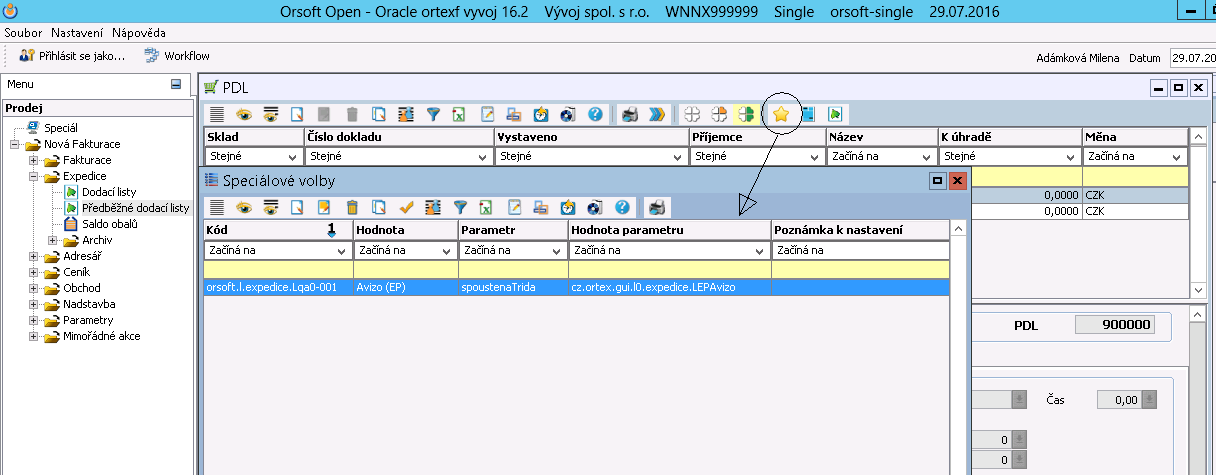
Task: Click the printer icon in PDL toolbar
Action: pos(630,114)
